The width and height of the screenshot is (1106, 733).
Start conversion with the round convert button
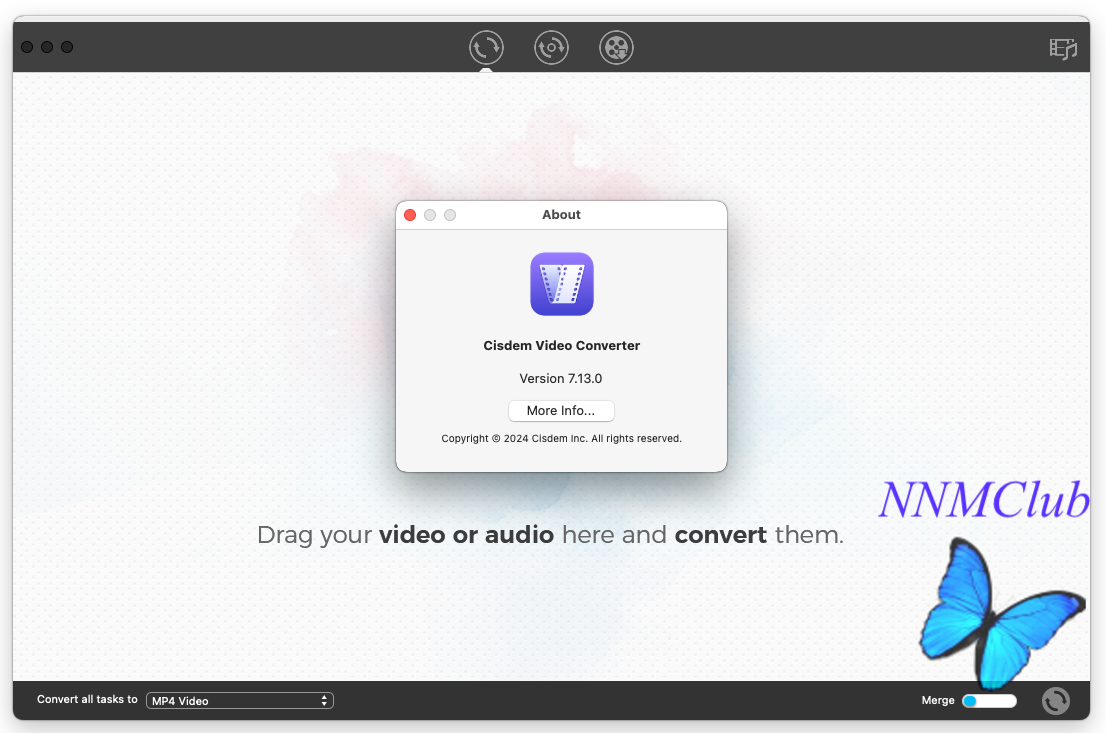(x=1056, y=701)
